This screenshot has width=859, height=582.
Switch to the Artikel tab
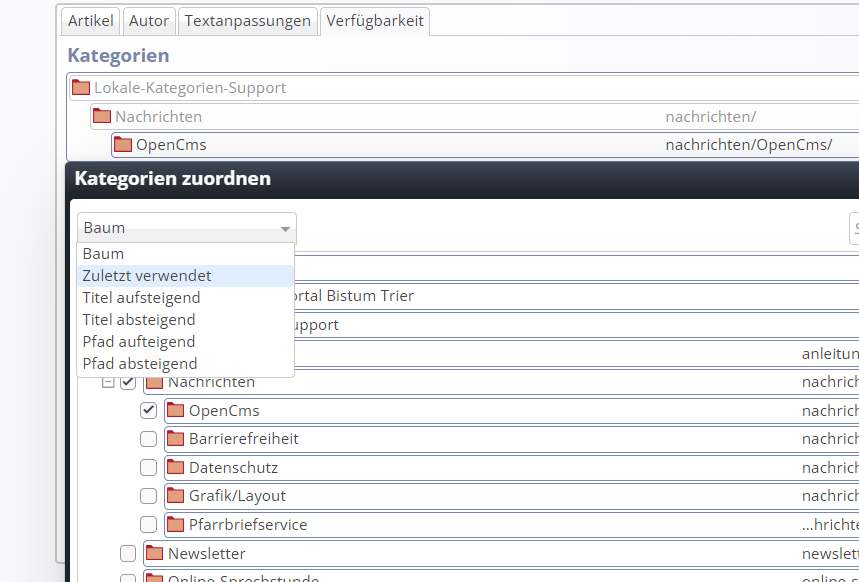click(x=90, y=21)
